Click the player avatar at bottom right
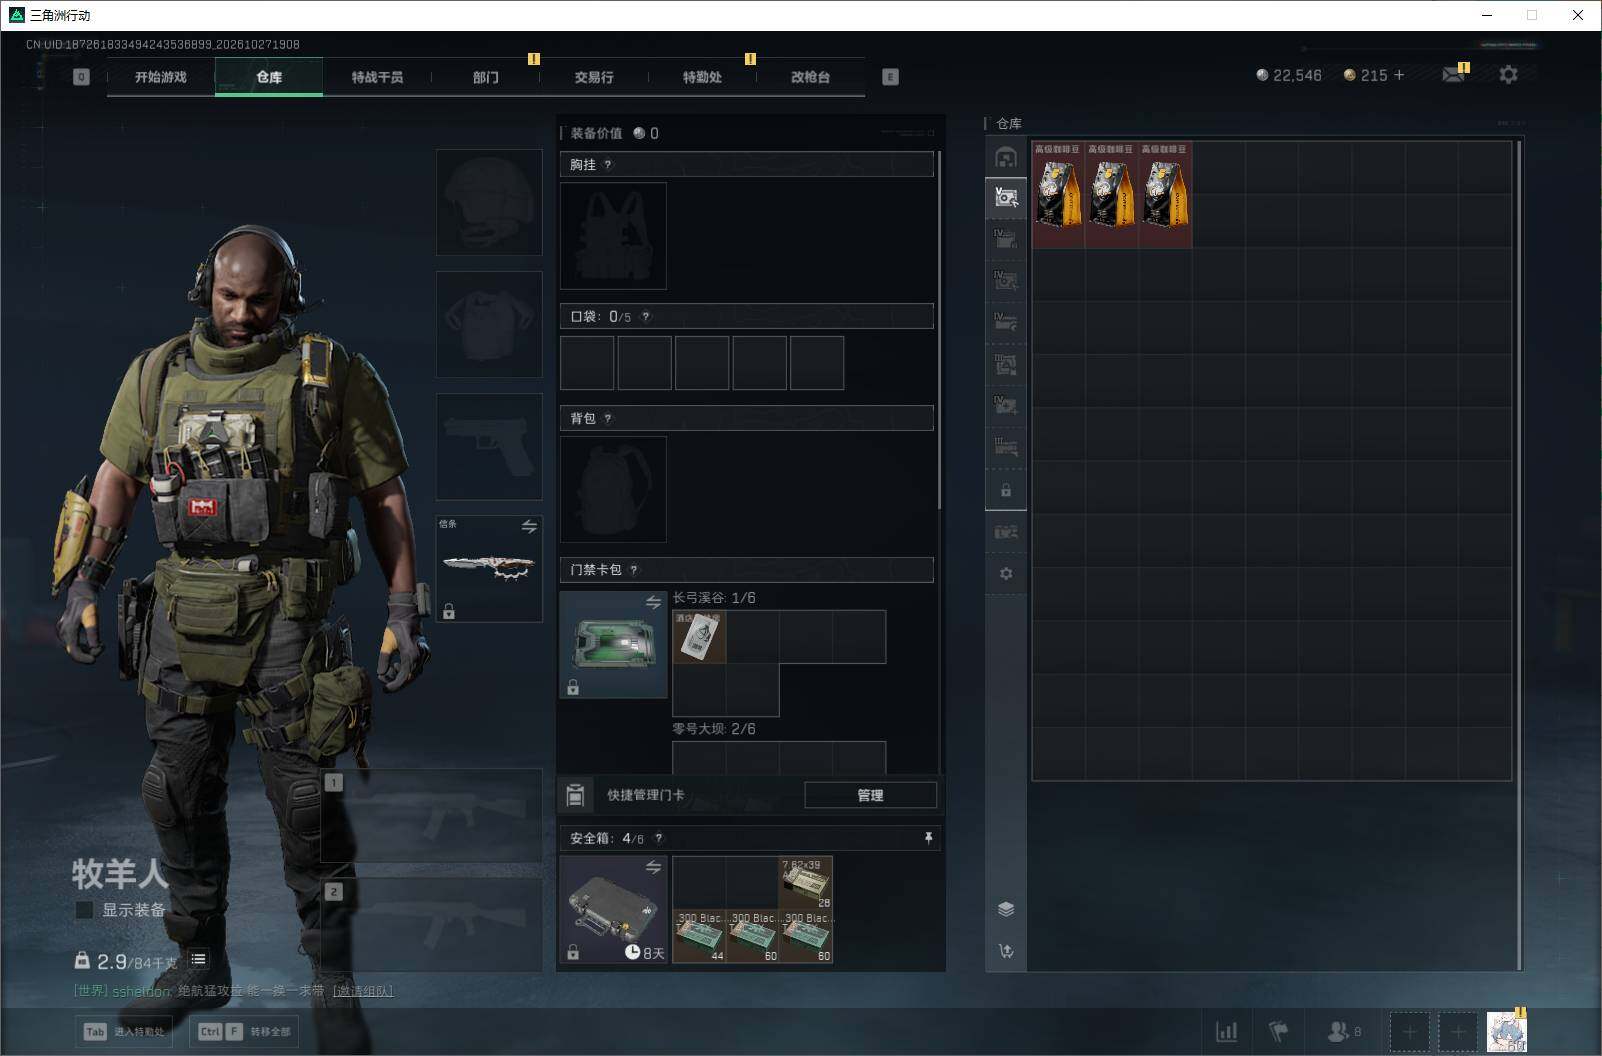The width and height of the screenshot is (1602, 1056). [1506, 1031]
